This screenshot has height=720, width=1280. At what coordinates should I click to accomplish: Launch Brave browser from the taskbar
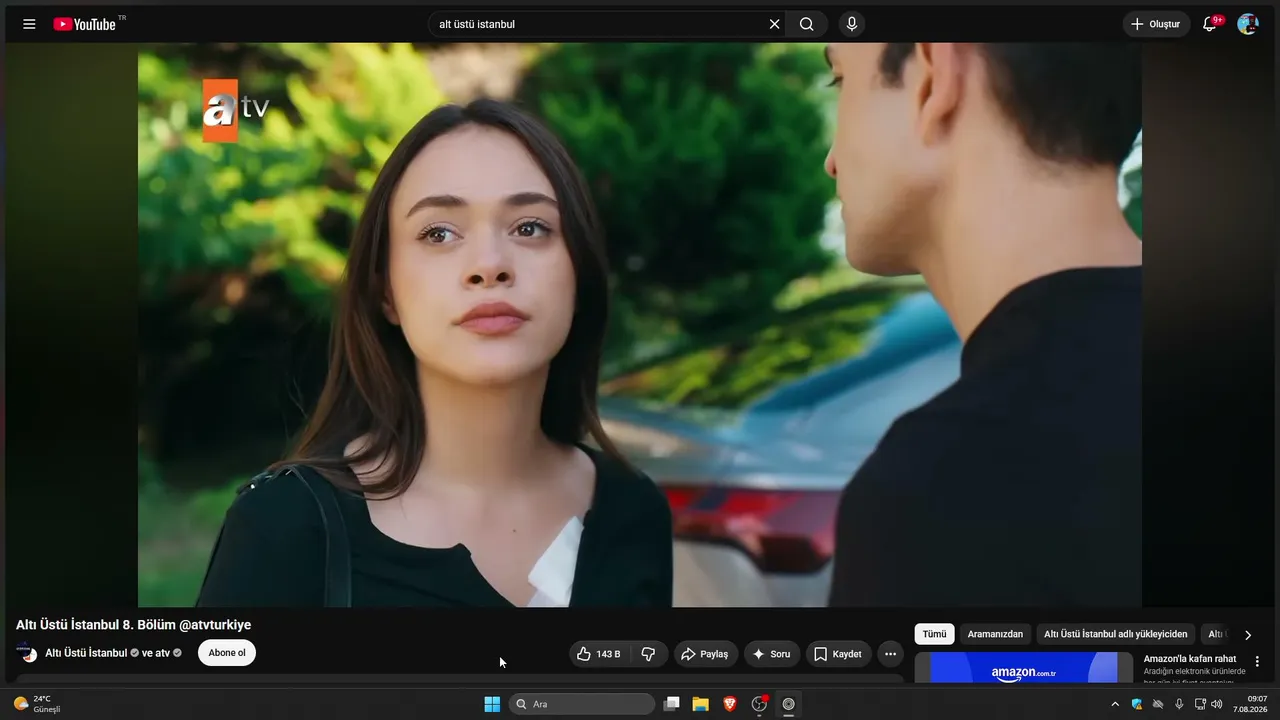pos(730,704)
